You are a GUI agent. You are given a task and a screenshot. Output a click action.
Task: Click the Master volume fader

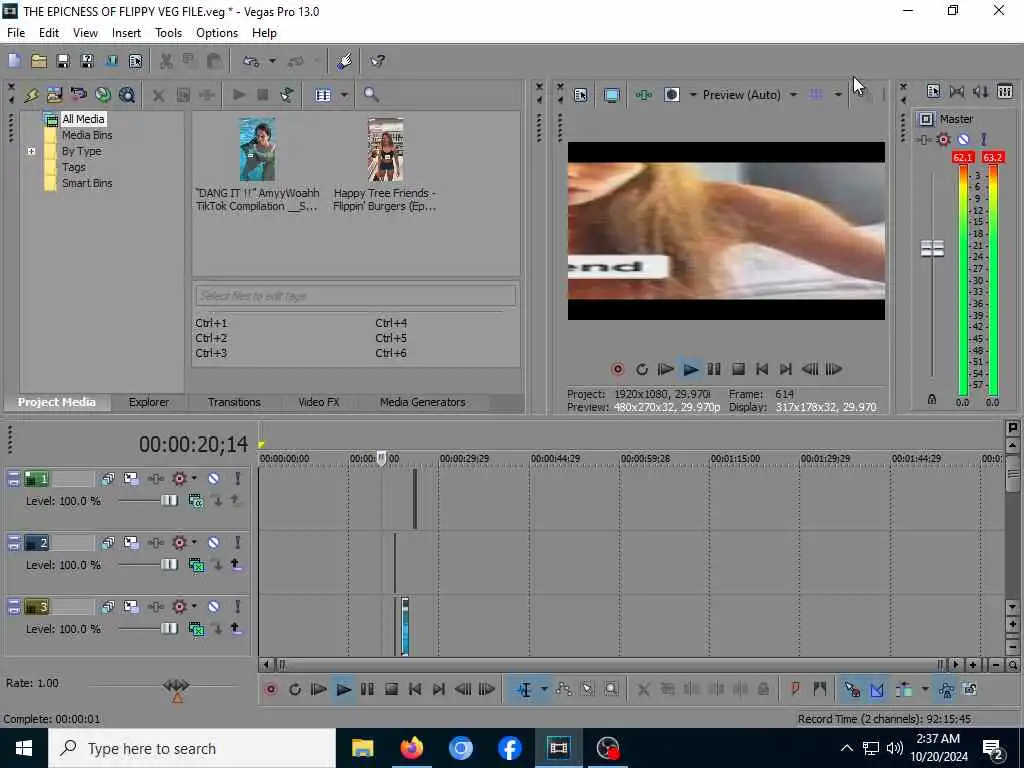(x=932, y=248)
